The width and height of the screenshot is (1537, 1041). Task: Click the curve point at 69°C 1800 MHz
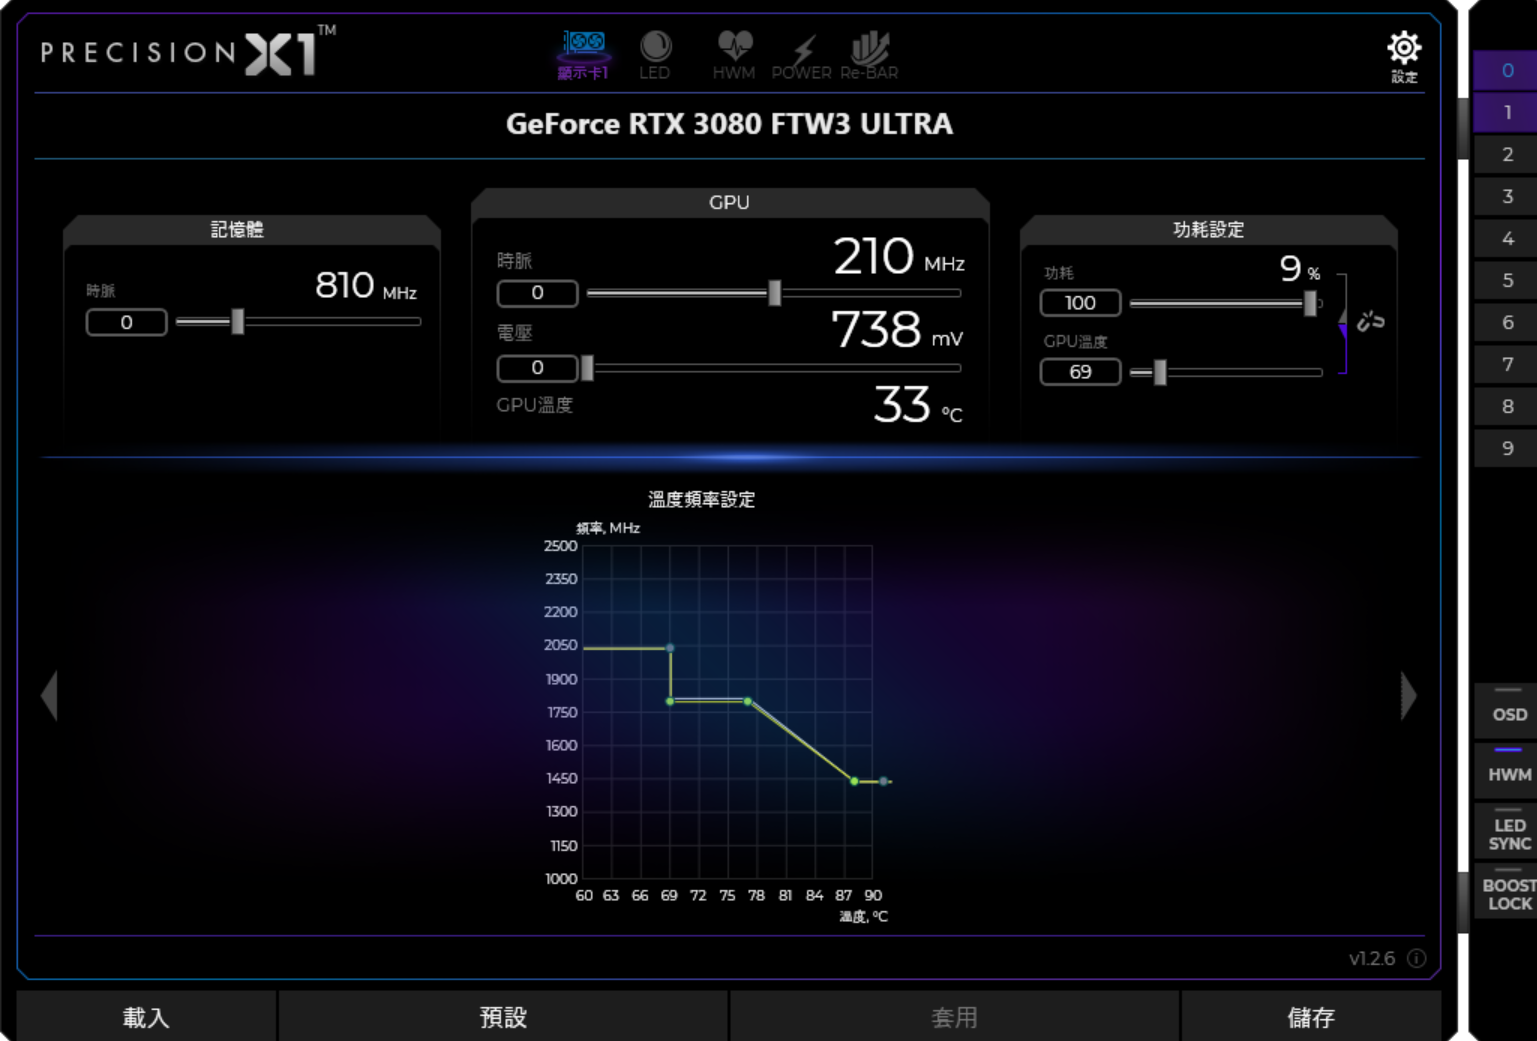point(670,701)
